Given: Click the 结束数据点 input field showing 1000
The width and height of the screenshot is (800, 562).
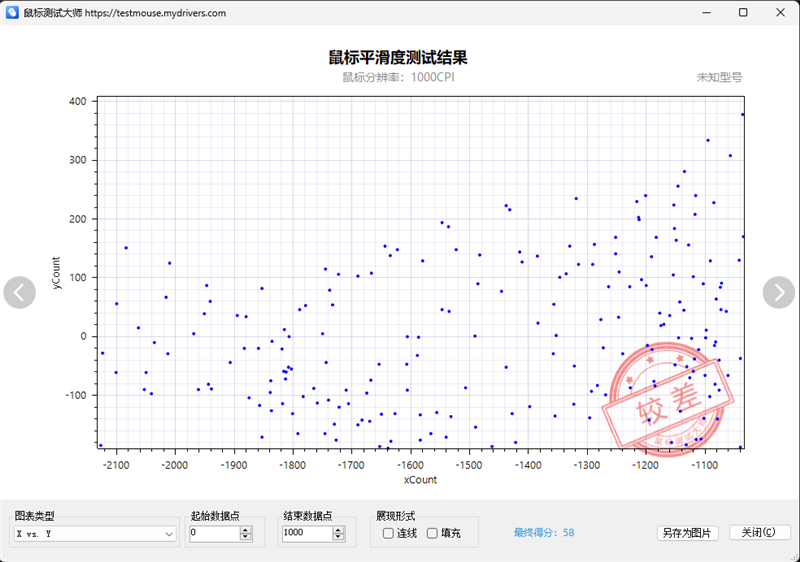Looking at the screenshot, I should point(307,533).
